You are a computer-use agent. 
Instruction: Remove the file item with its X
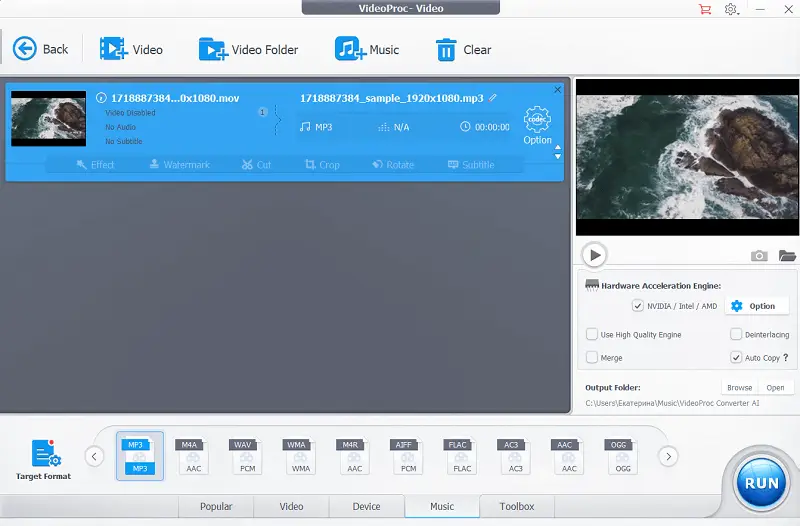pos(558,90)
